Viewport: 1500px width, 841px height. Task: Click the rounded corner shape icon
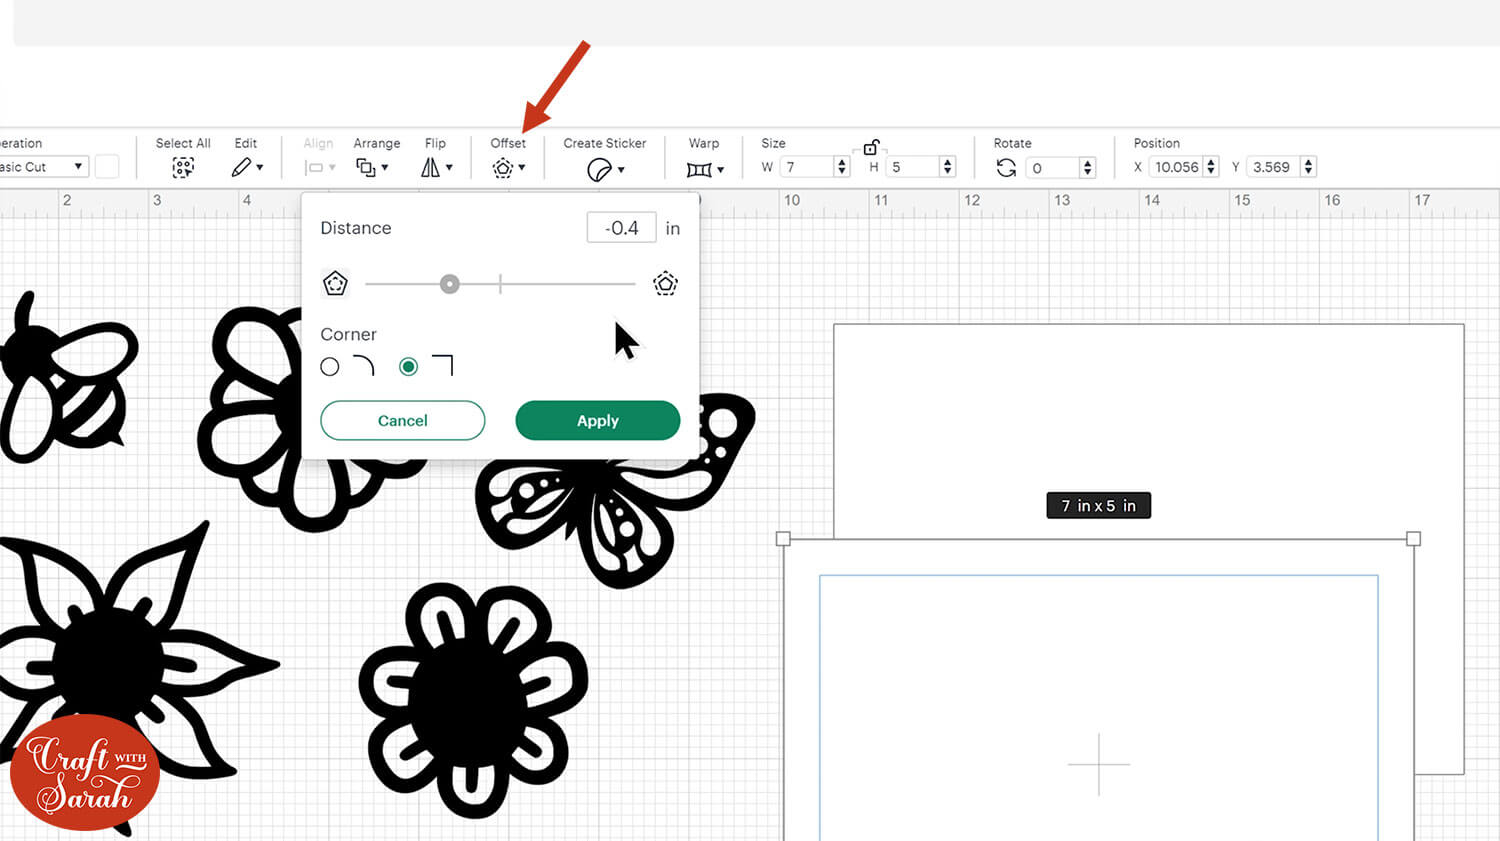pos(364,366)
